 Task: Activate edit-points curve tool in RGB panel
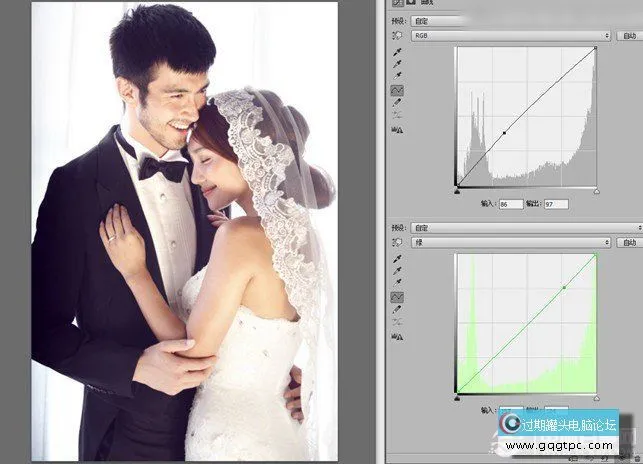pyautogui.click(x=397, y=89)
